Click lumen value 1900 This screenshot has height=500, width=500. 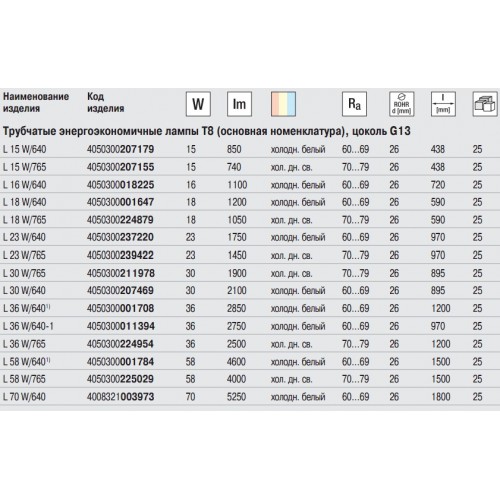coord(237,273)
